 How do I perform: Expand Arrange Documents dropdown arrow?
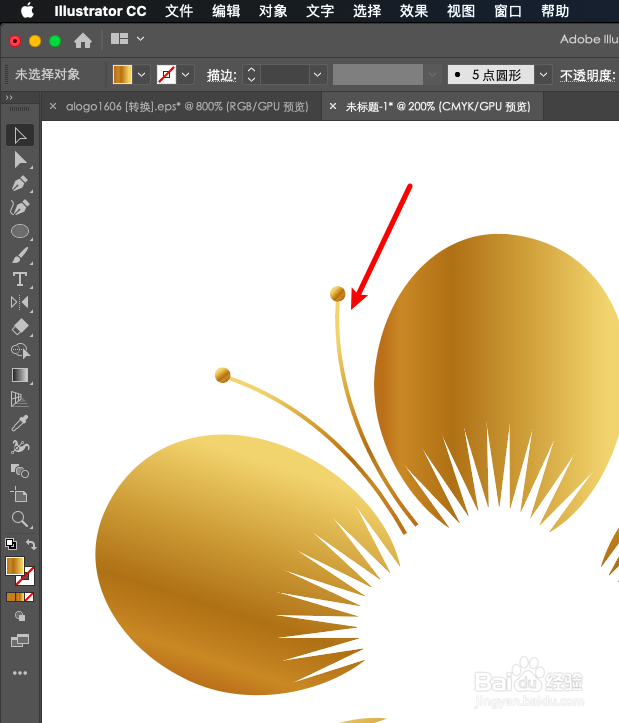tap(141, 39)
